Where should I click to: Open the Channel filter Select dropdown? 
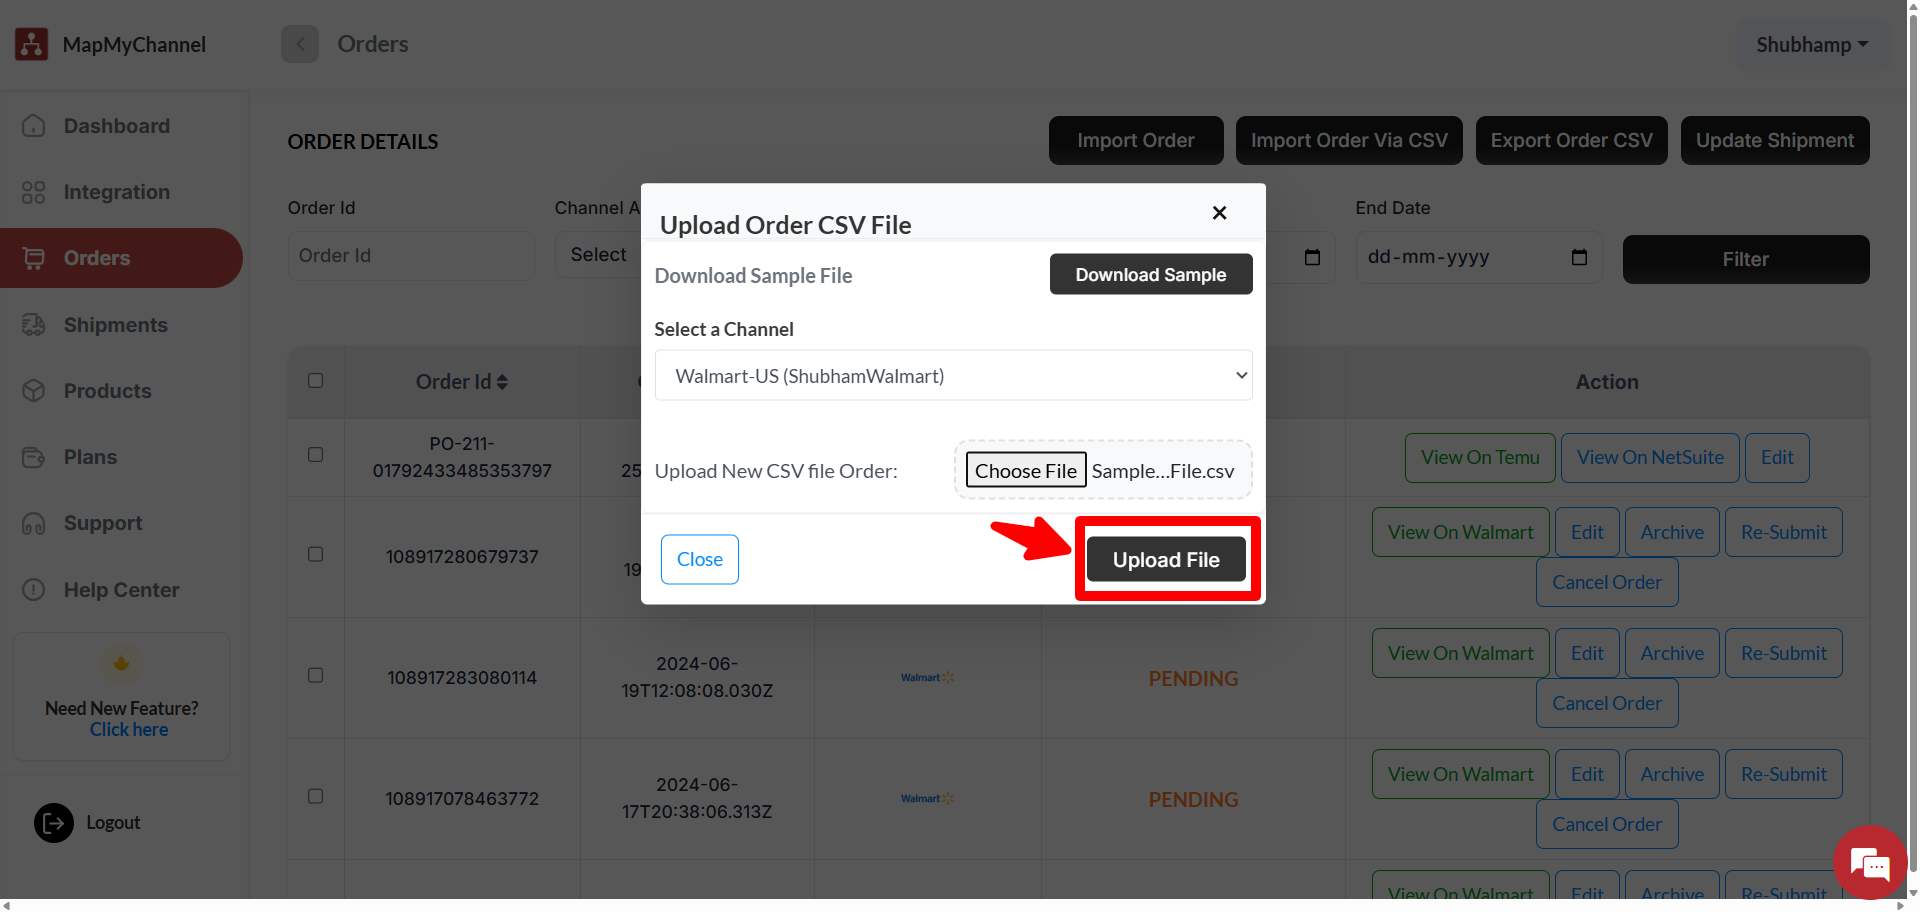[x=598, y=256]
